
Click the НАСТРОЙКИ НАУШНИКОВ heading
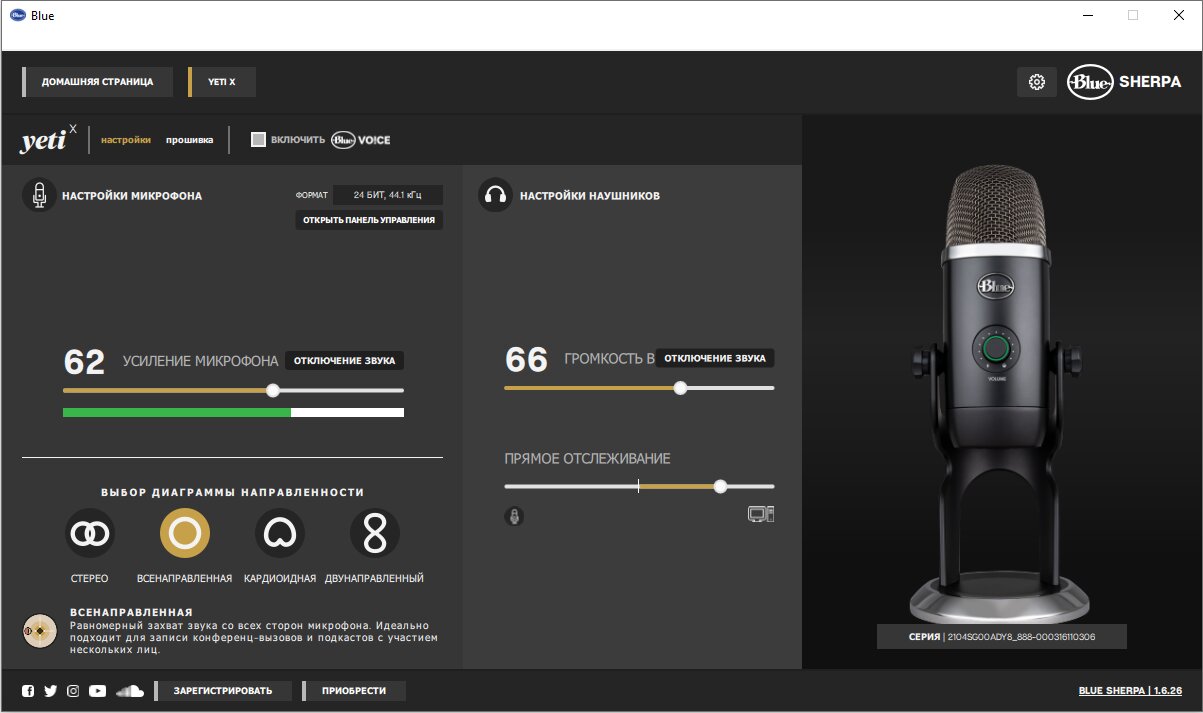tap(590, 196)
